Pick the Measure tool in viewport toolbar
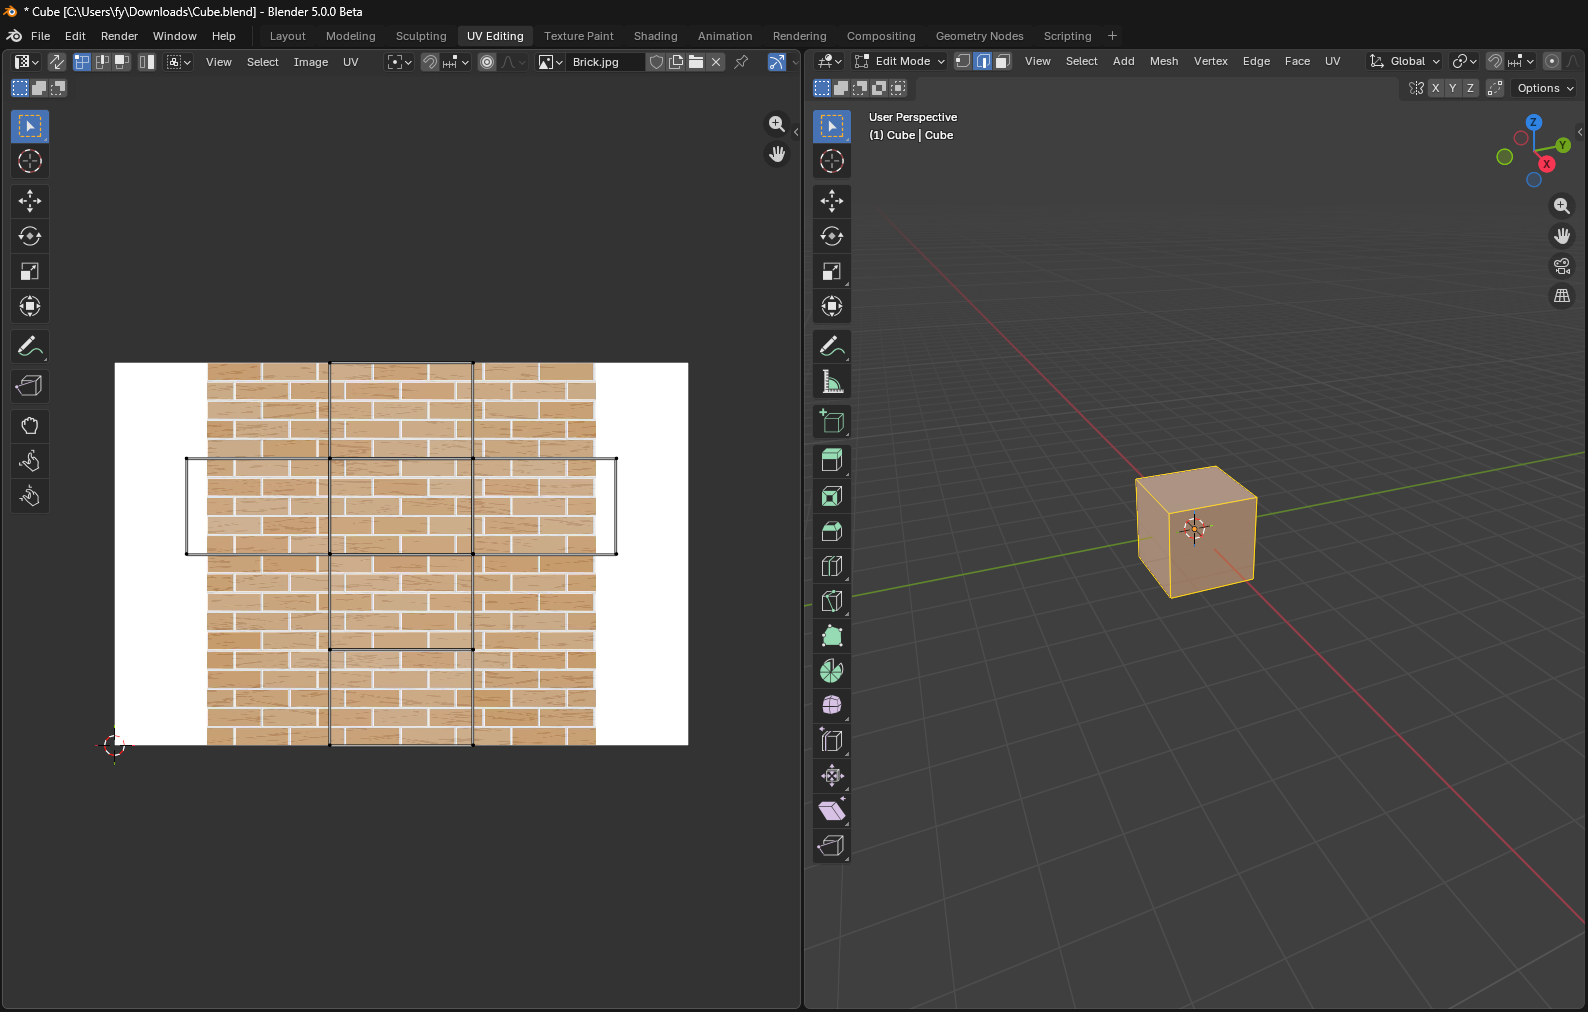 click(831, 382)
